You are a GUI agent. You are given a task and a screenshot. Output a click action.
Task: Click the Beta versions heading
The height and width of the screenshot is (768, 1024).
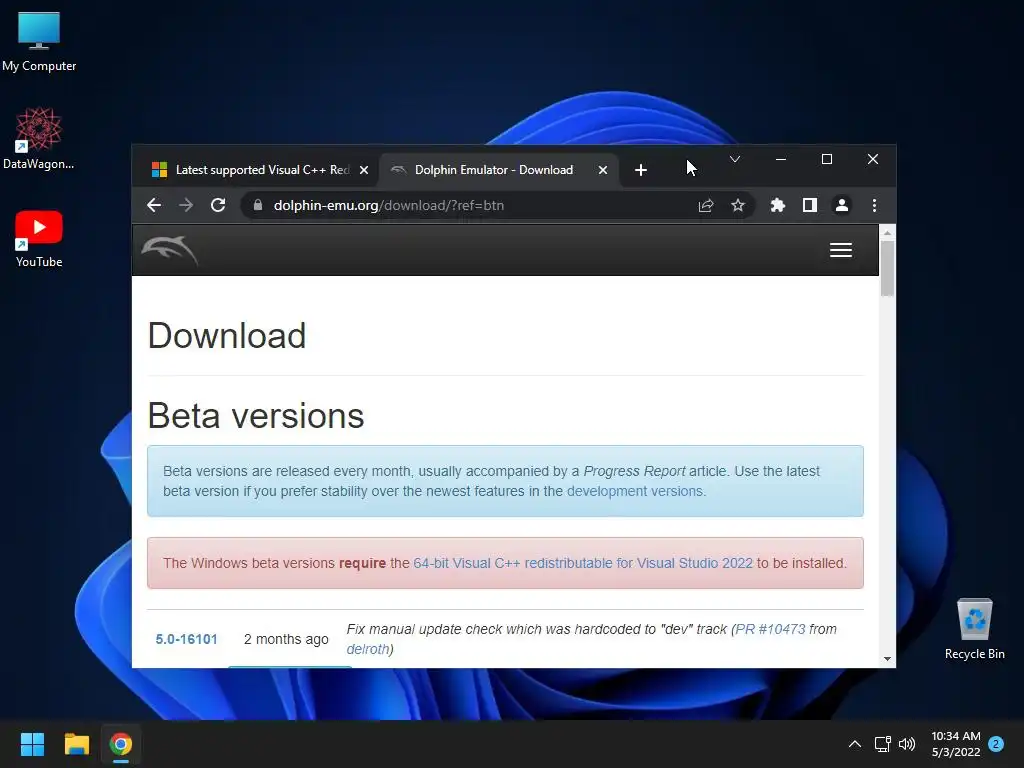click(x=256, y=415)
